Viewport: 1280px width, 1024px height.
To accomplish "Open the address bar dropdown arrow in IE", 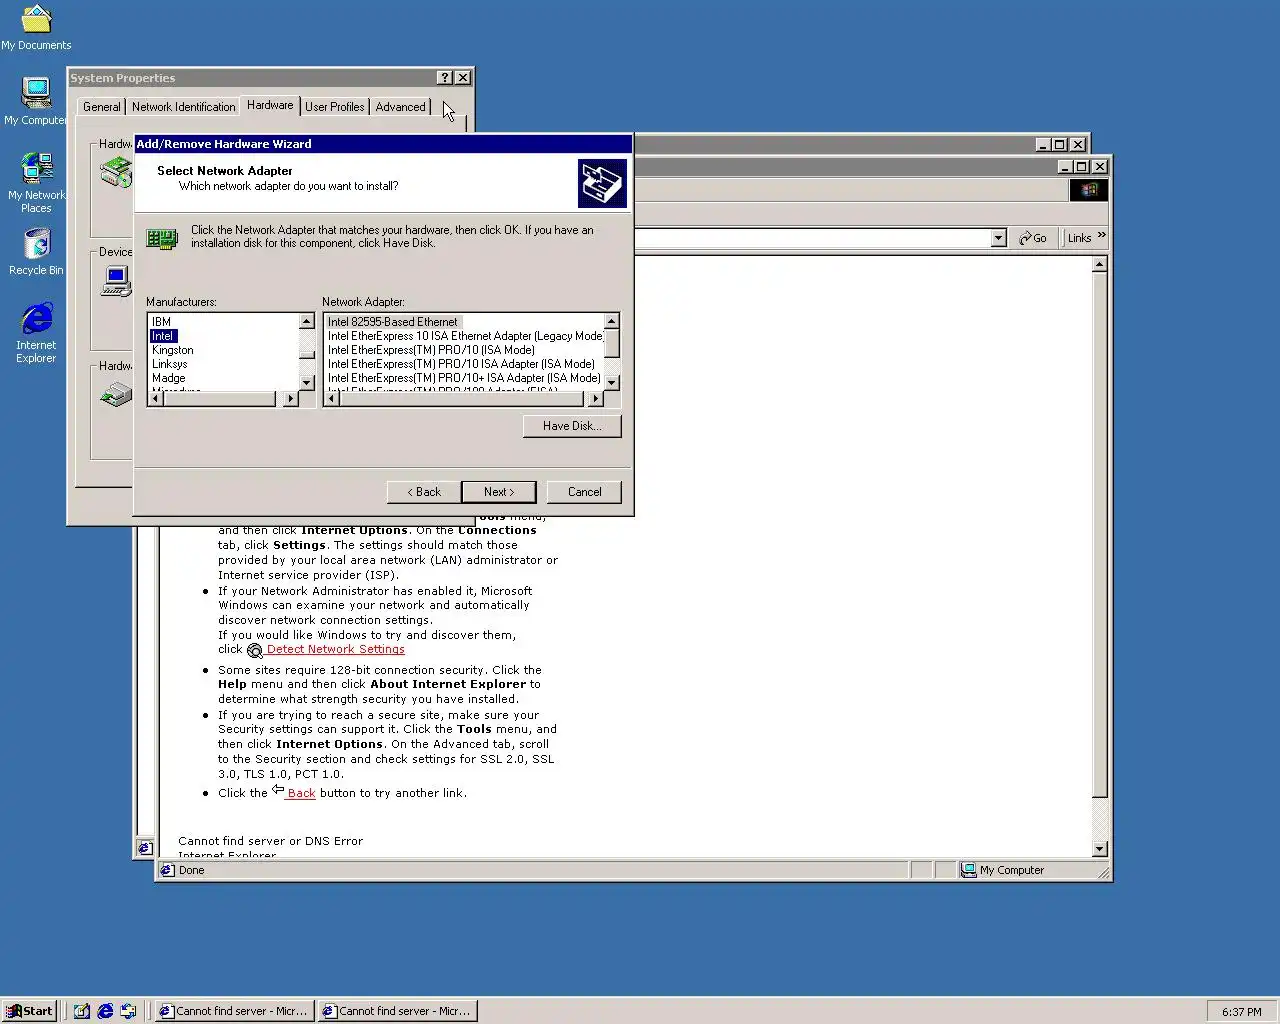I will click(998, 238).
